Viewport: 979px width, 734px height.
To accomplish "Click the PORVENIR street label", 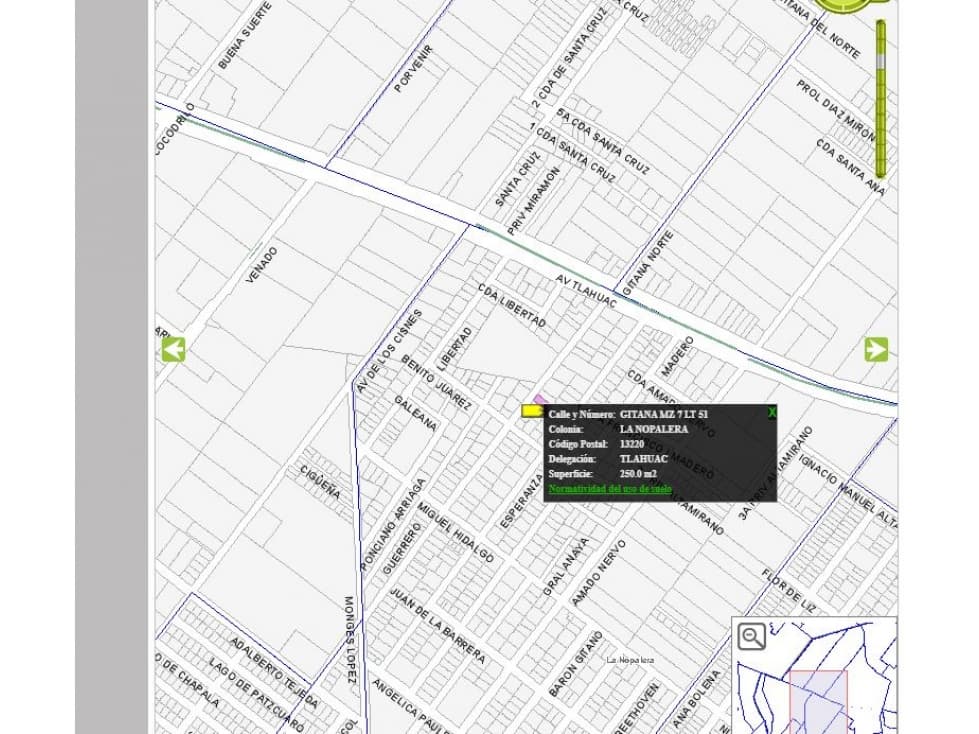I will coord(413,69).
